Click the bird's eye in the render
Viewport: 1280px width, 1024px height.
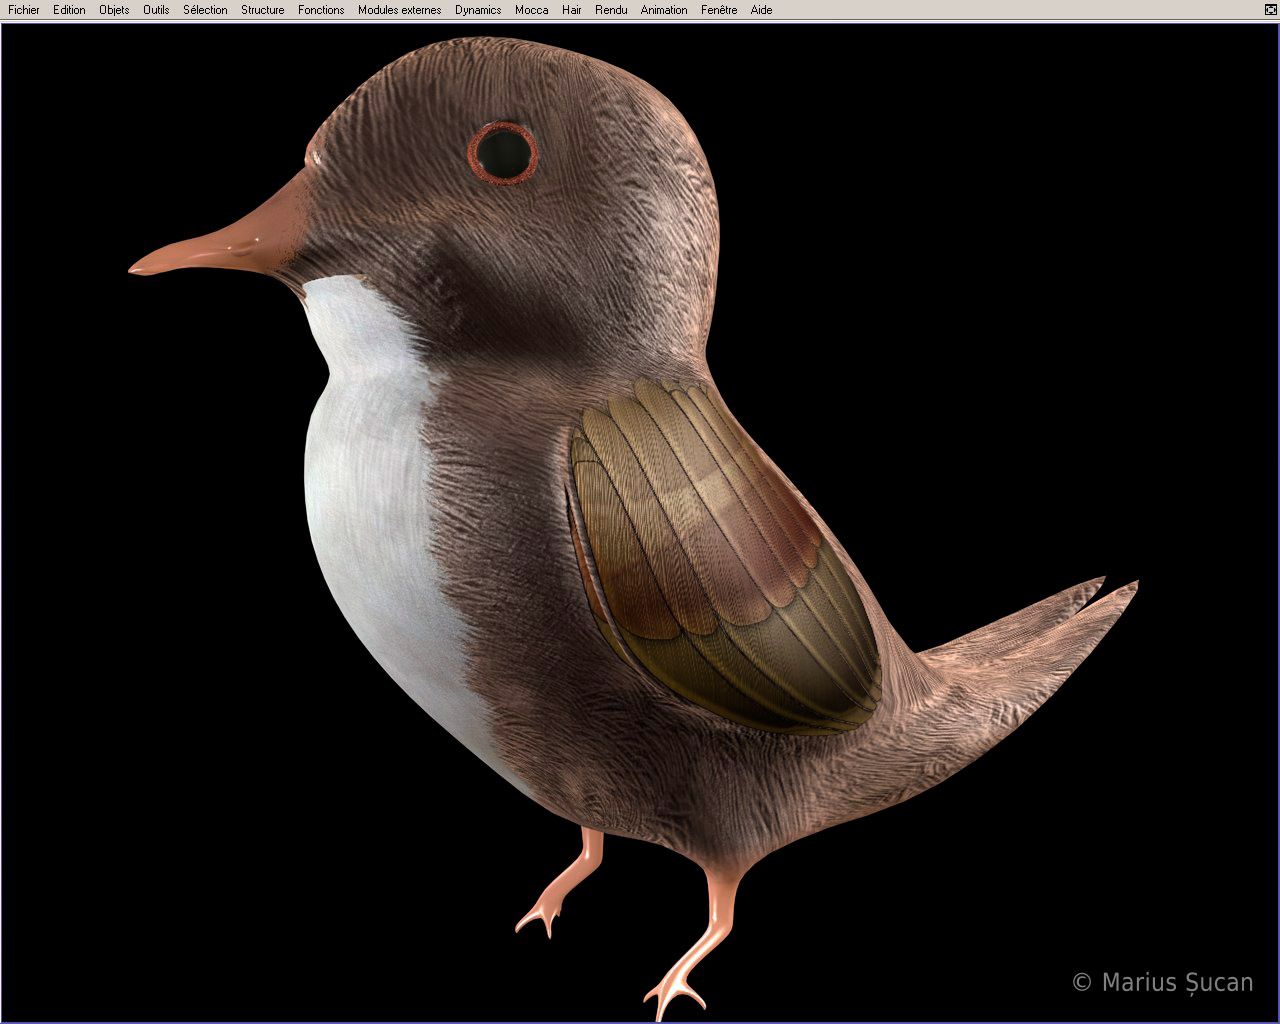click(502, 153)
